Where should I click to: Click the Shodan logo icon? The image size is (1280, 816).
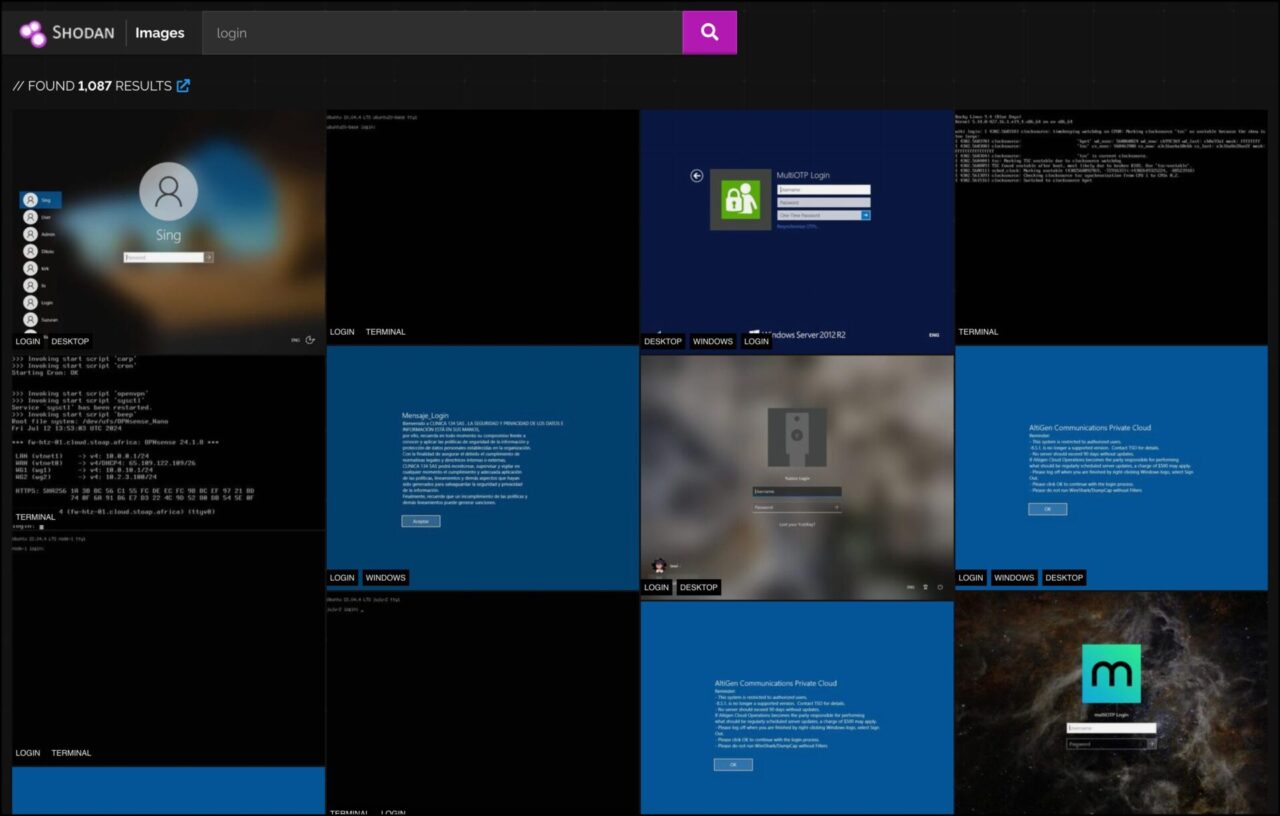tap(33, 33)
